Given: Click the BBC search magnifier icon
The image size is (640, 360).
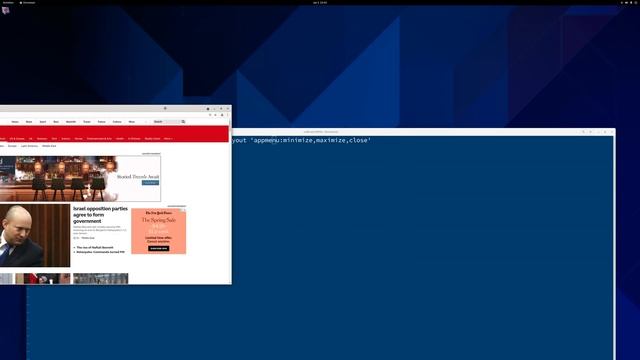Looking at the screenshot, I should [183, 122].
